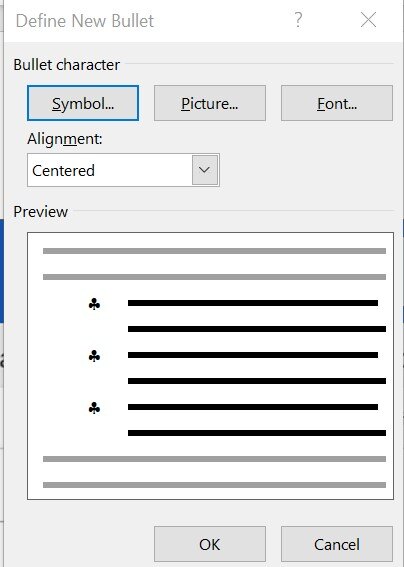Click black text line beside first club bullet
Viewport: 404px width, 567px height.
(x=253, y=303)
